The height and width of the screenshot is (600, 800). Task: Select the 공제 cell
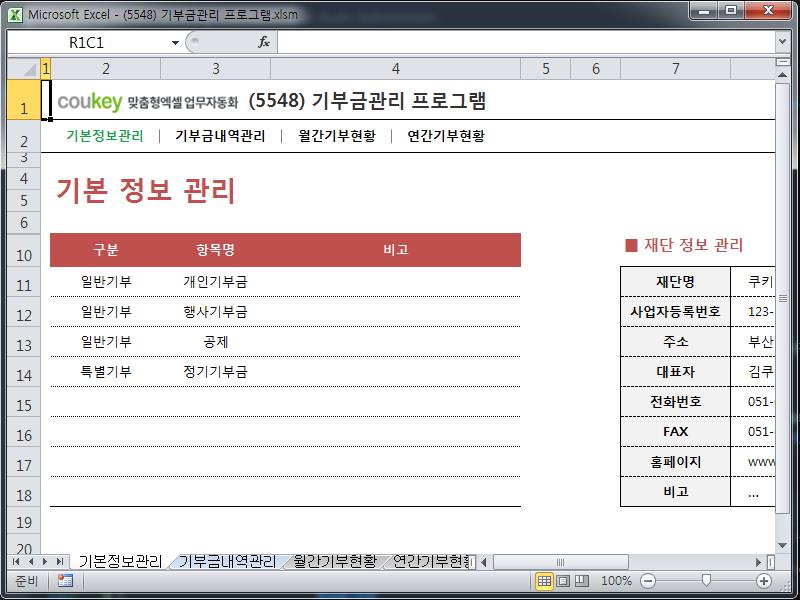point(215,342)
